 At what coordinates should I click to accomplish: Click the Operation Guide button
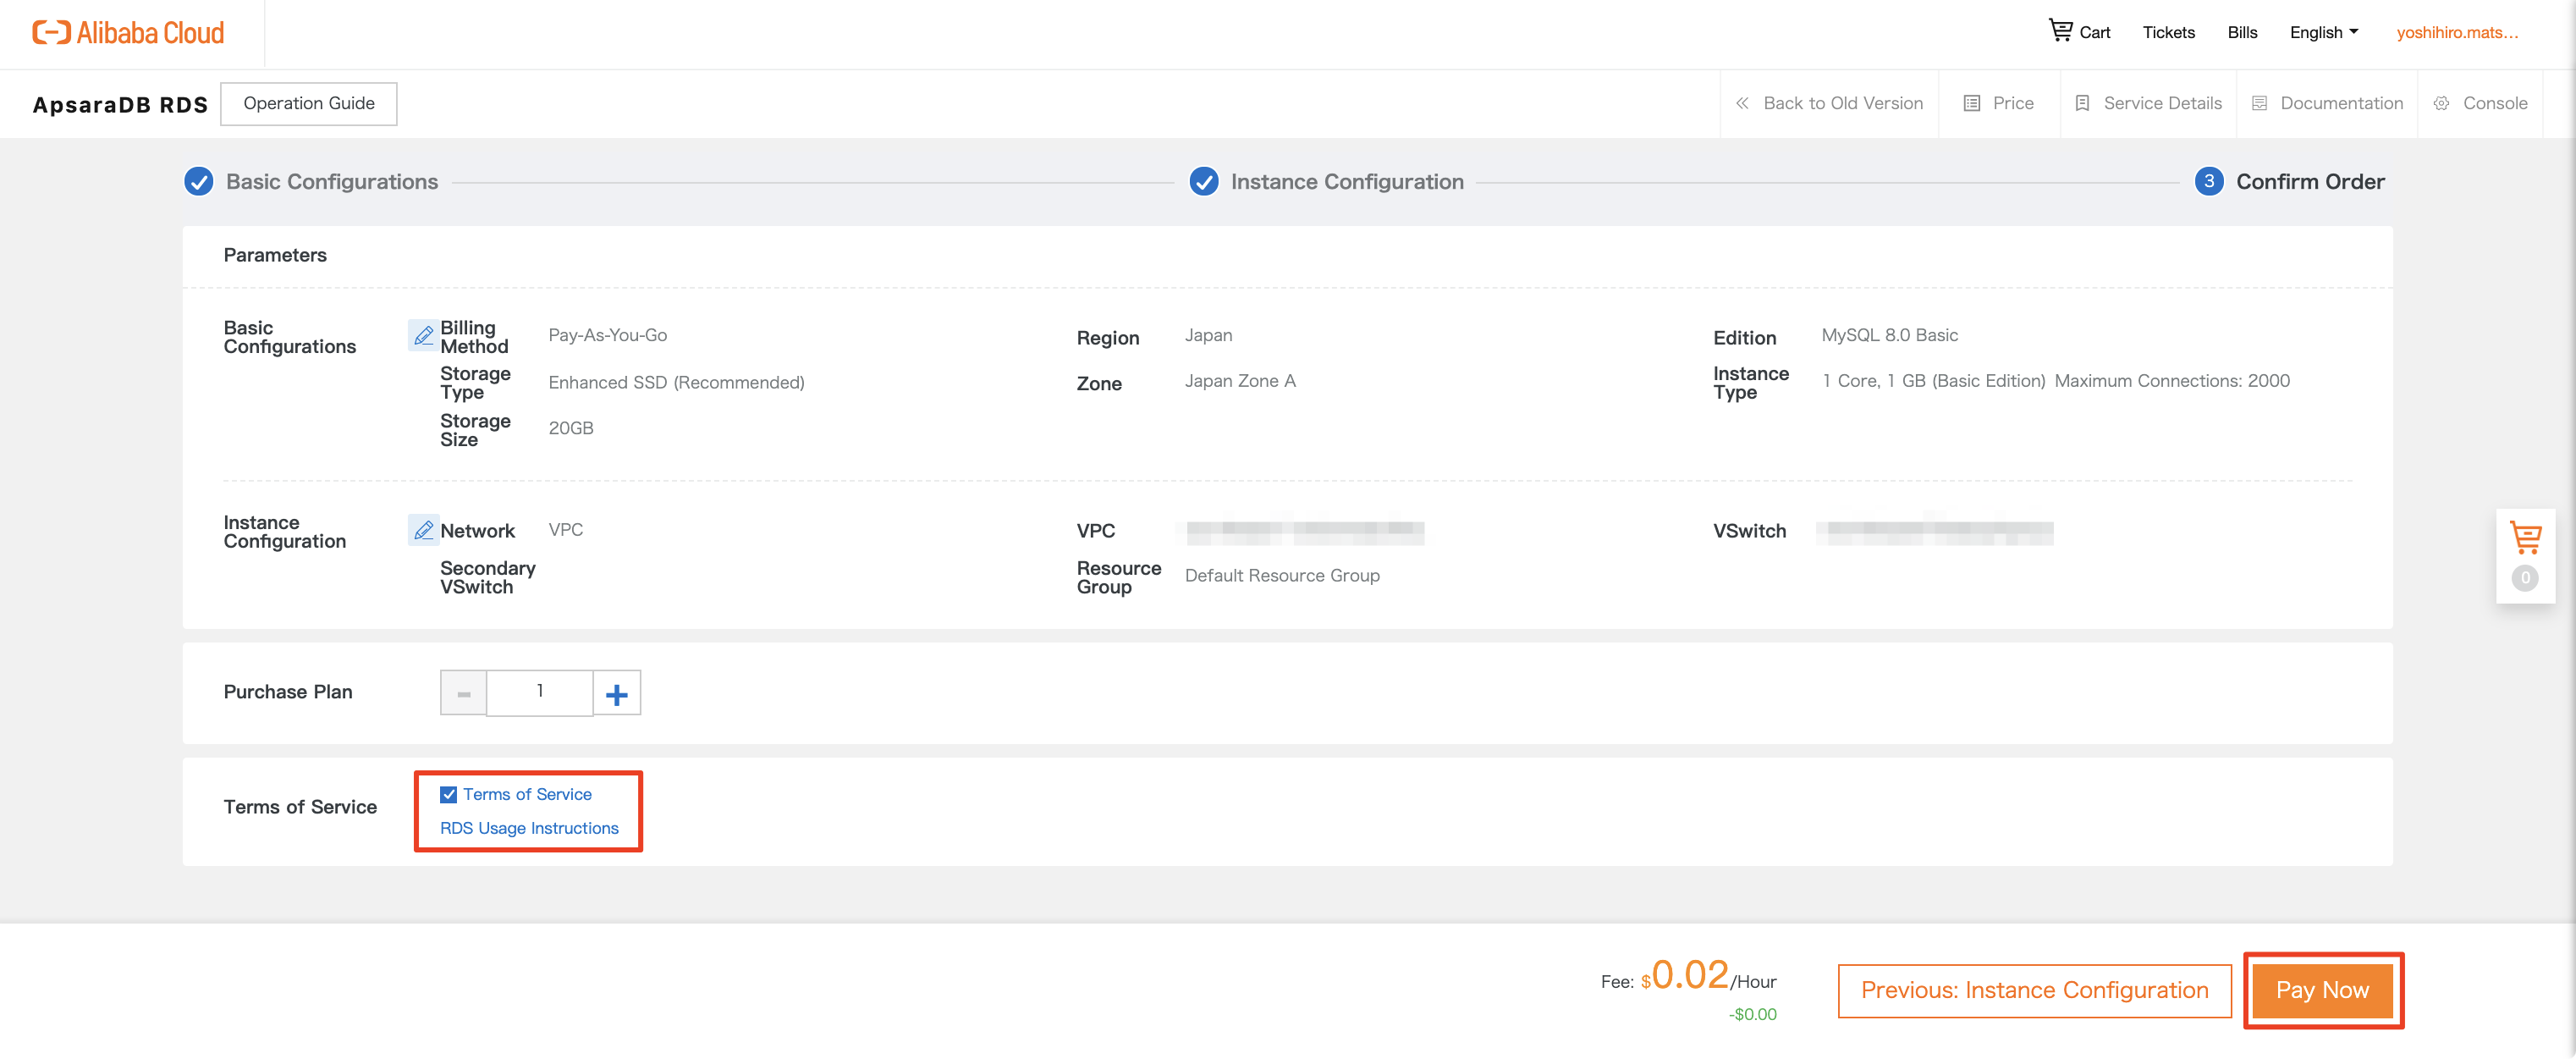tap(309, 103)
